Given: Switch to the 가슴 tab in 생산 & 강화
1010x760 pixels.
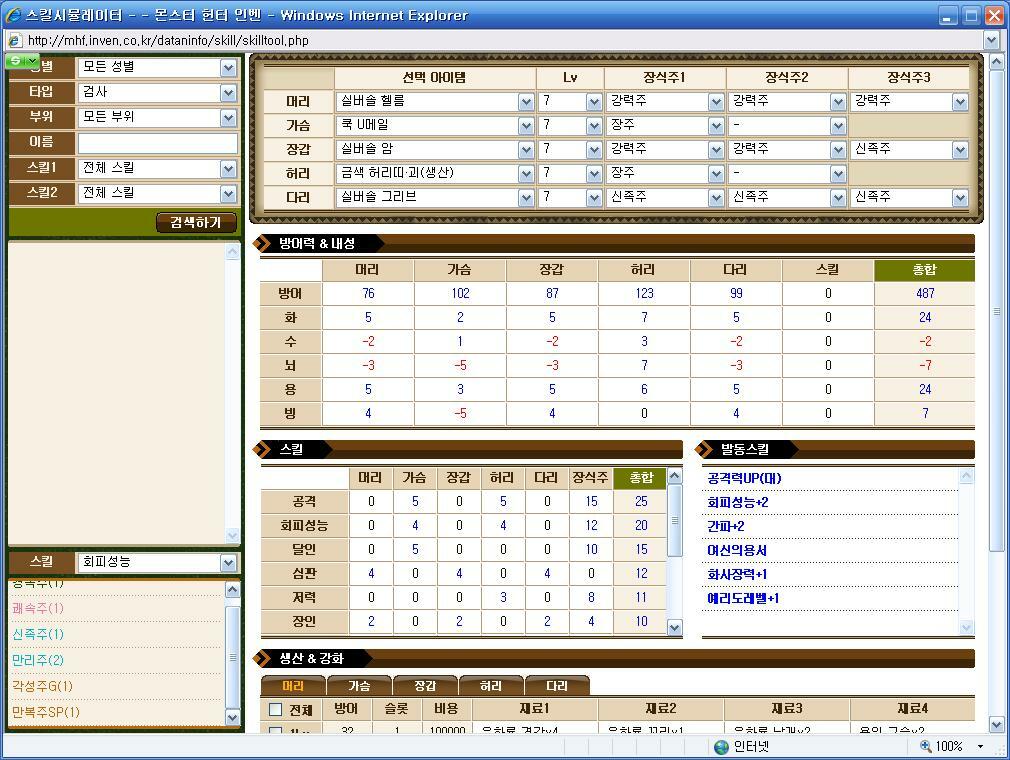Looking at the screenshot, I should 359,685.
